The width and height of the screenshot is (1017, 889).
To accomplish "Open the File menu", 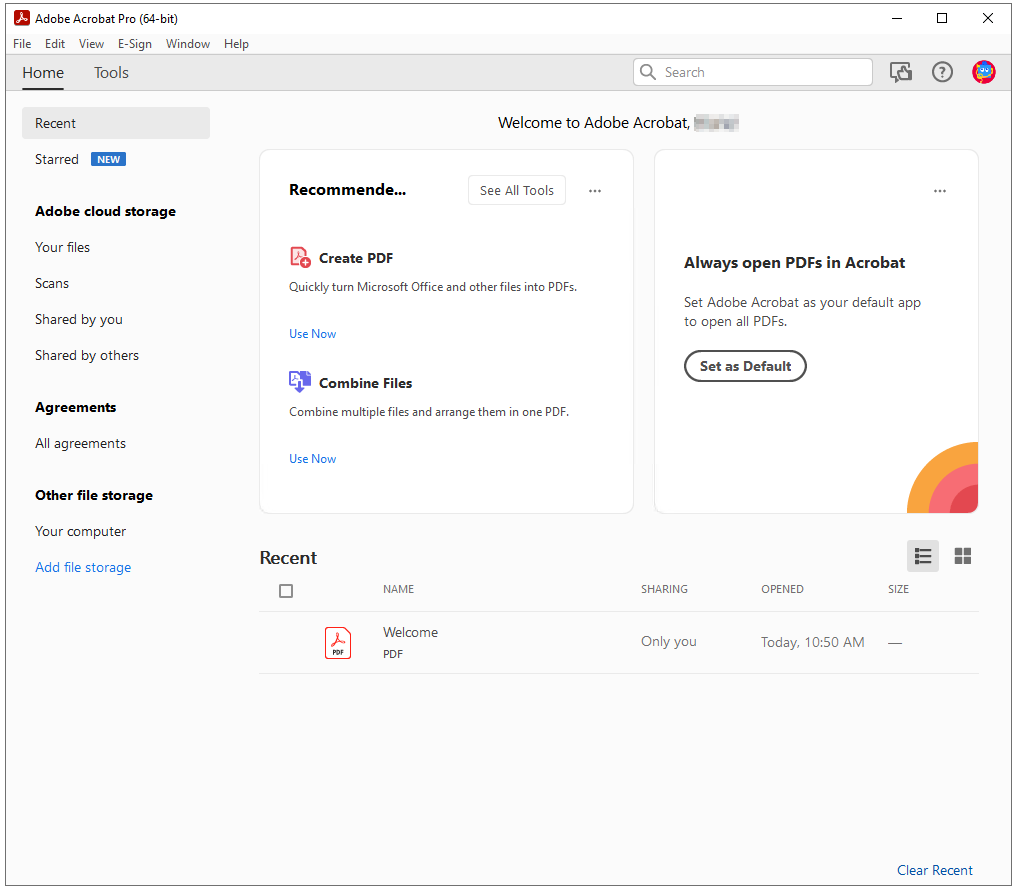I will click(22, 43).
